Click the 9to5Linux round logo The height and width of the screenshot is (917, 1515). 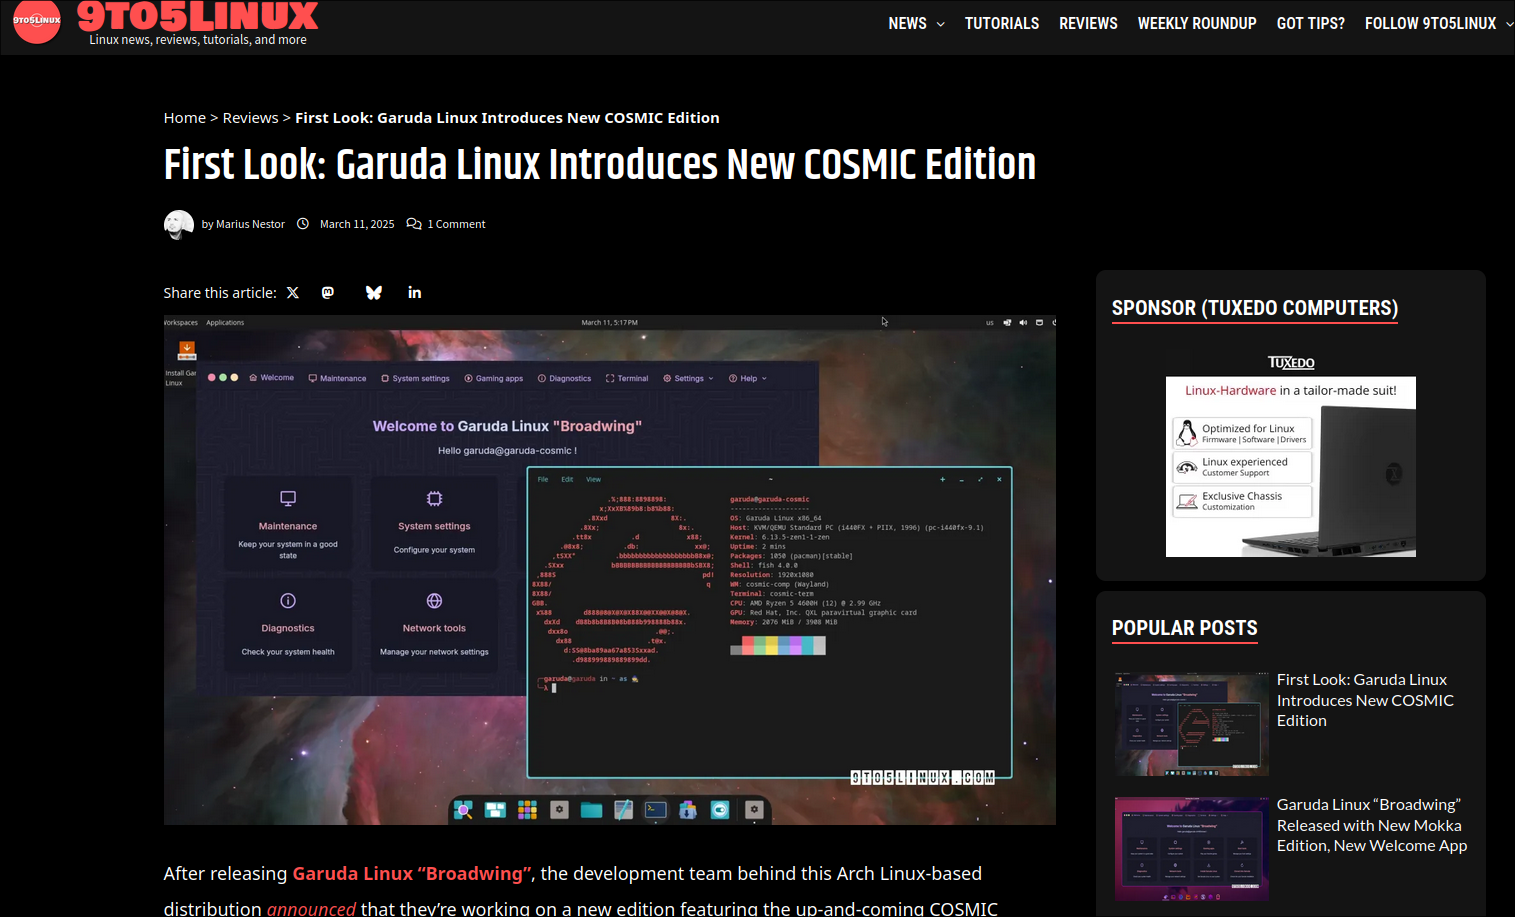(x=37, y=20)
